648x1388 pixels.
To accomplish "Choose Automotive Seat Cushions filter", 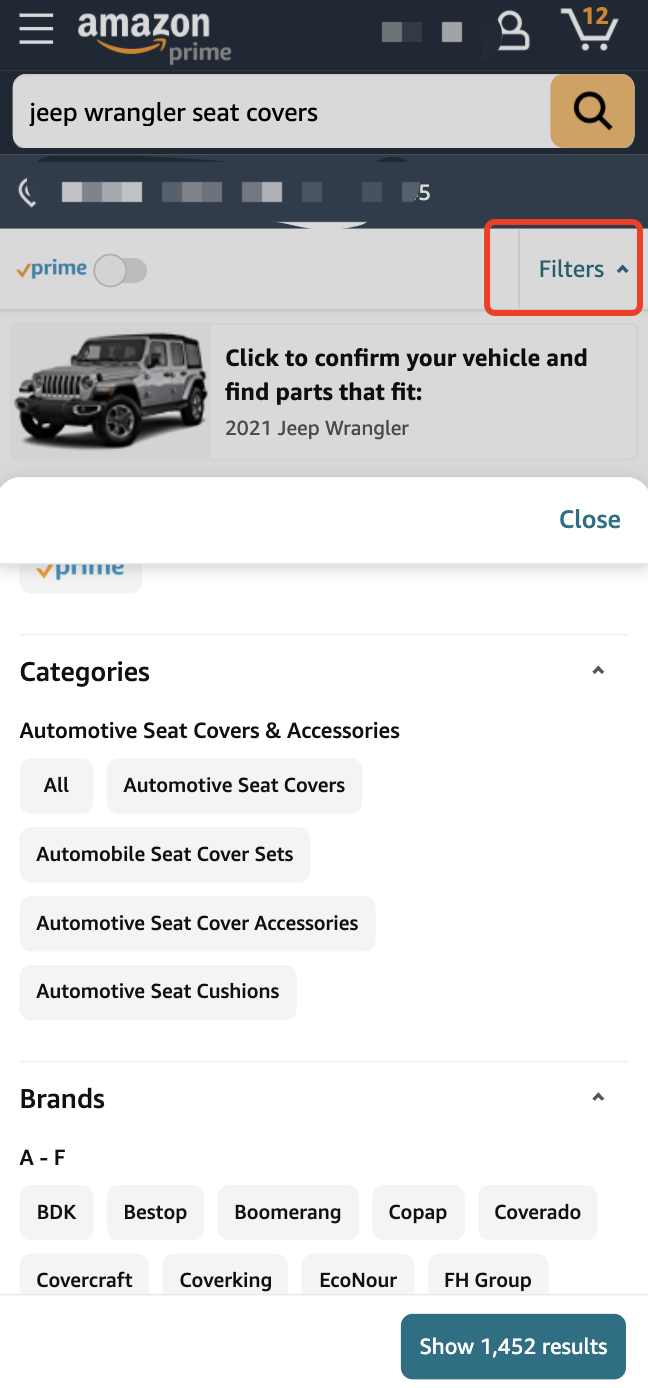I will coord(158,992).
